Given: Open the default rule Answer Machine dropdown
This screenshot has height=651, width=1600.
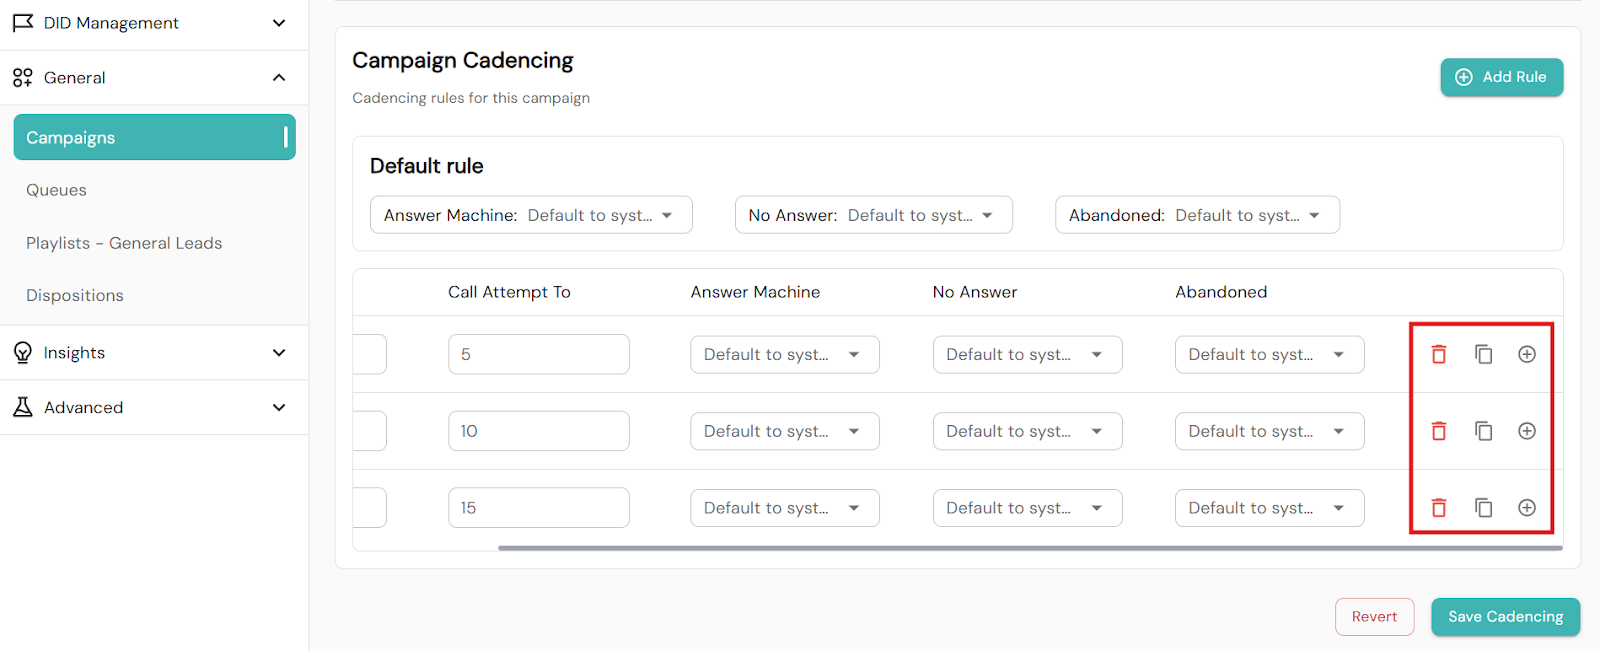Looking at the screenshot, I should coord(531,215).
